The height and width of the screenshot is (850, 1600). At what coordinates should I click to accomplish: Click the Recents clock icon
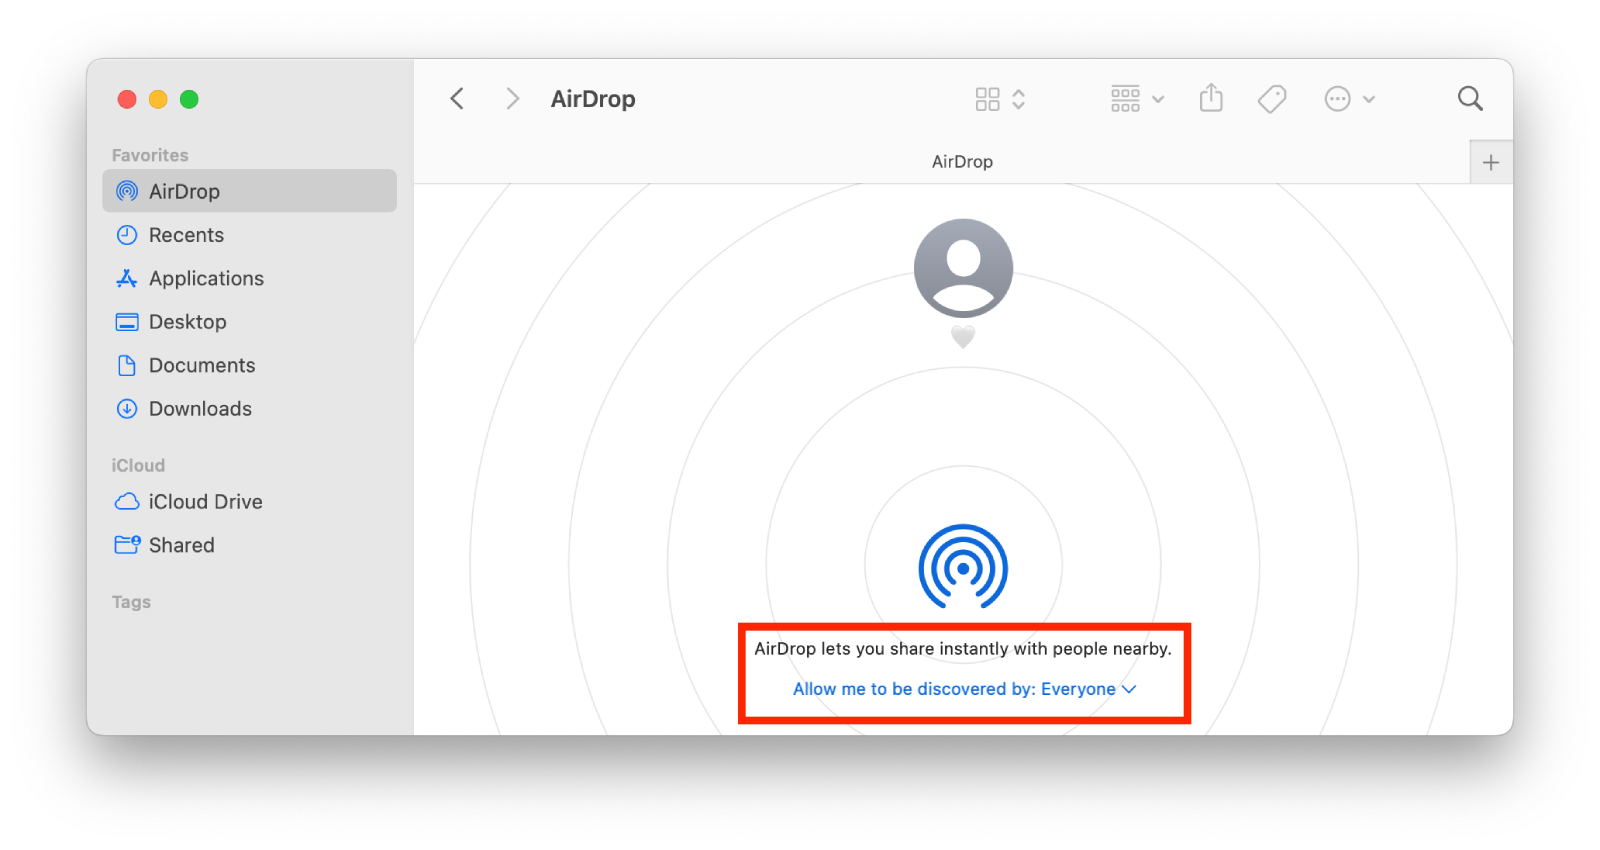[x=127, y=235]
